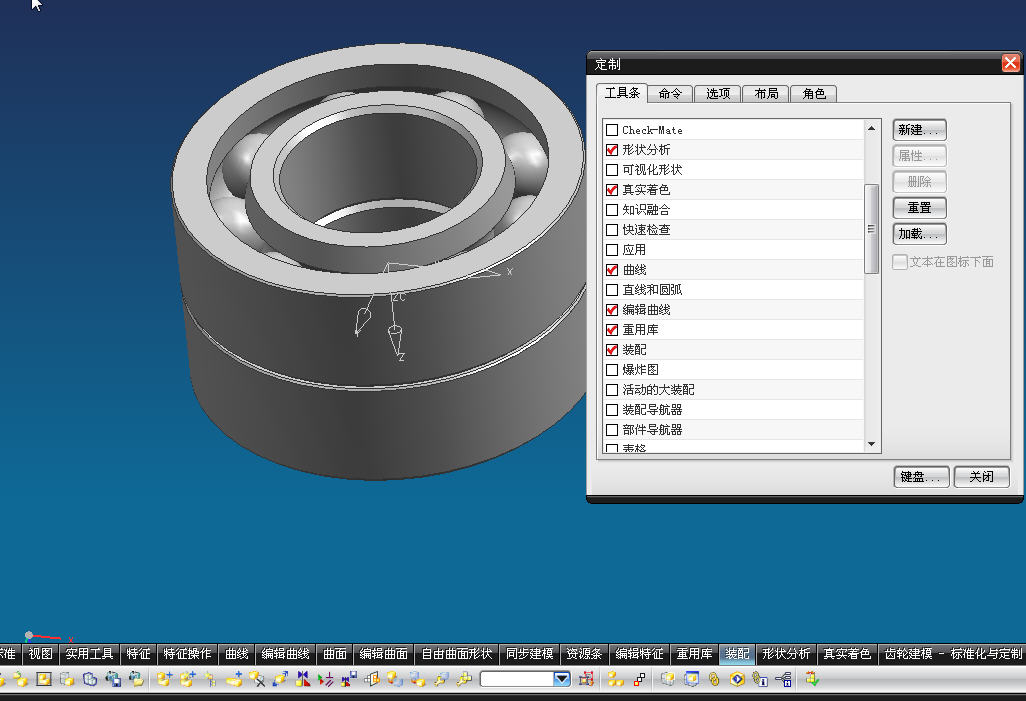The width and height of the screenshot is (1026, 701).
Task: Click the gold chain link WAVE icon
Action: [714, 679]
